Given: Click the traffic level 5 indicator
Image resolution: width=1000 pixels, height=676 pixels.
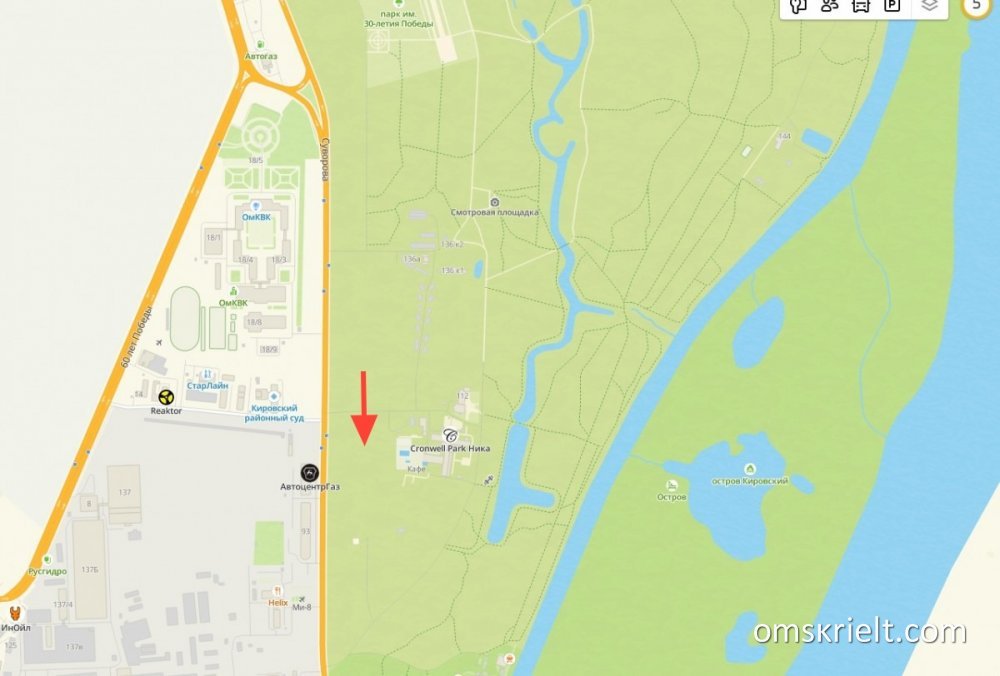Looking at the screenshot, I should 976,5.
